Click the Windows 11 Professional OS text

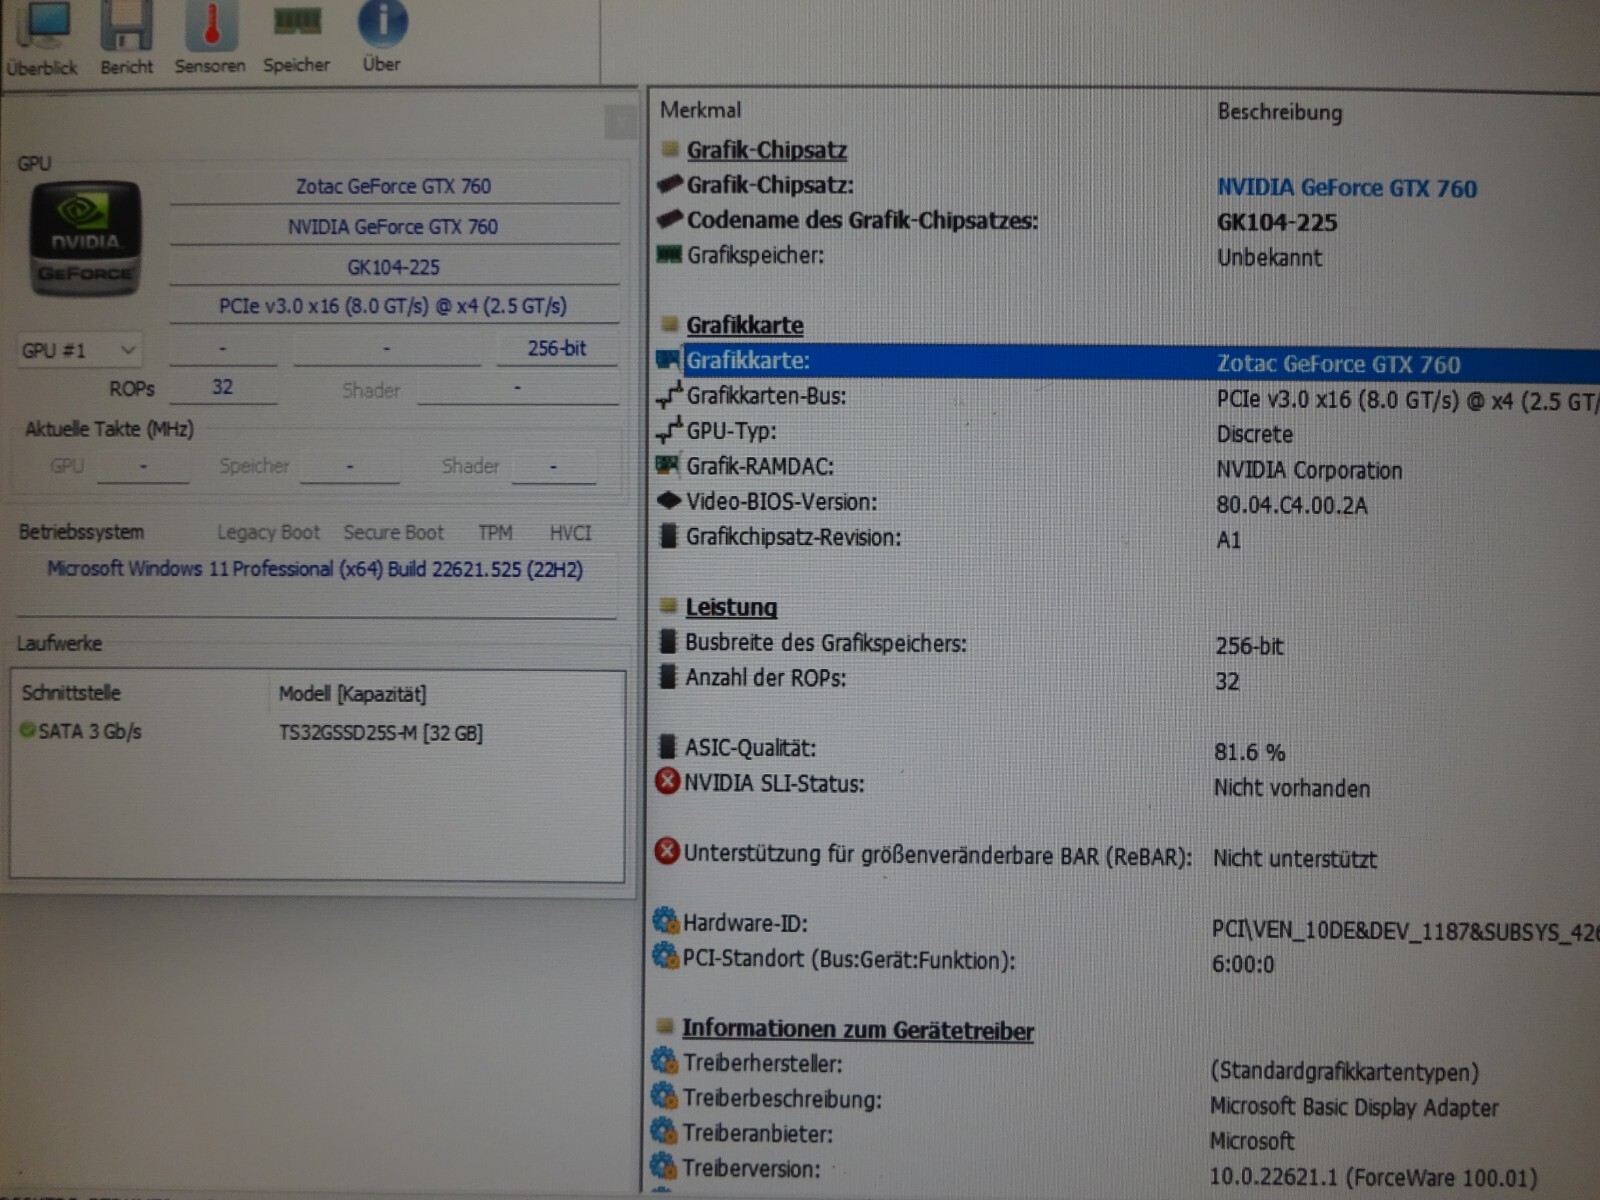(x=315, y=569)
